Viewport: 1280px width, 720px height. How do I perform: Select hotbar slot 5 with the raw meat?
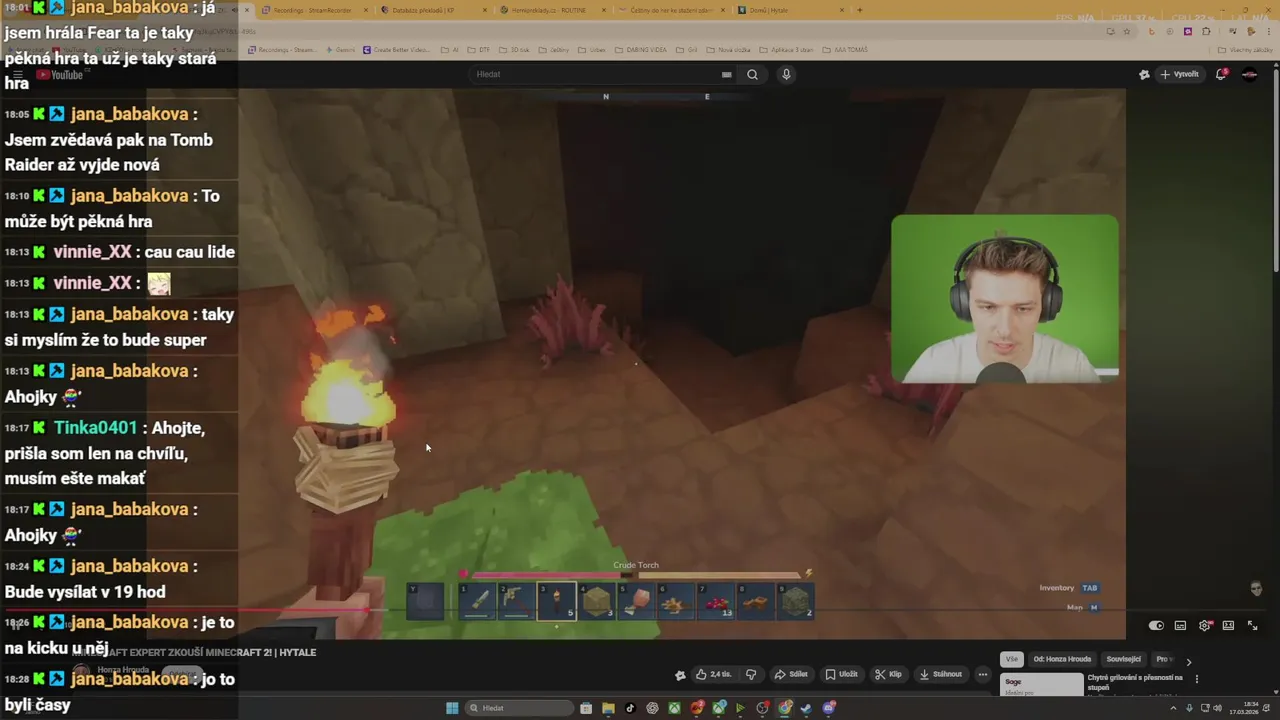point(637,601)
